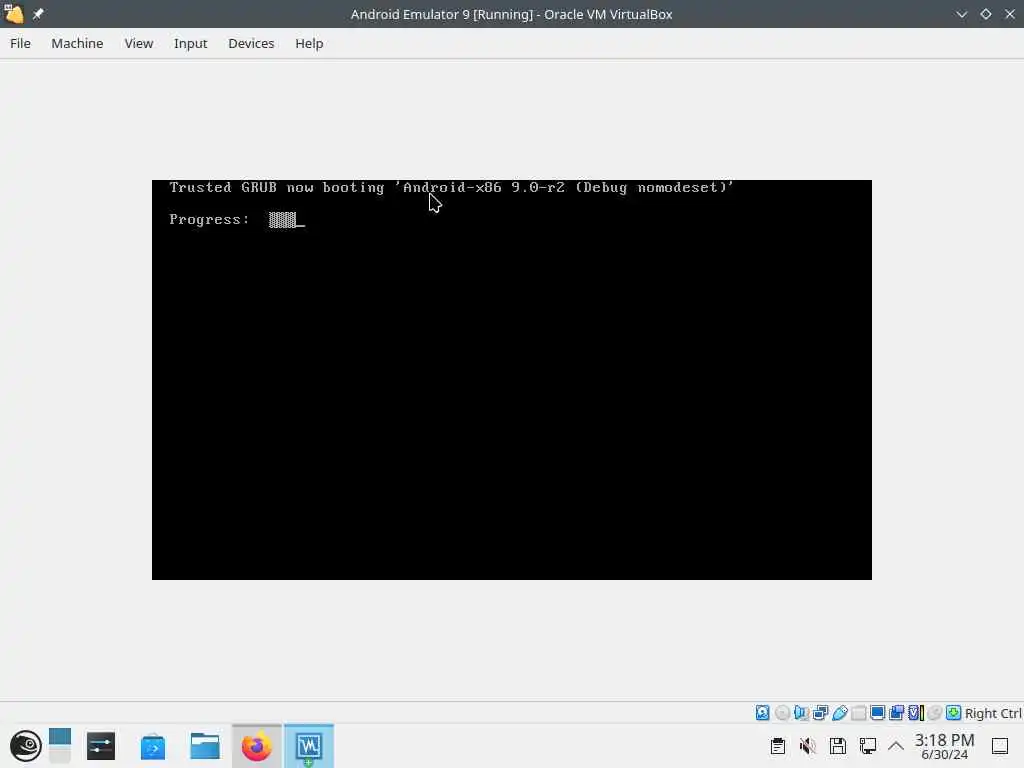Screen dimensions: 1024x768
Task: Open the clipboard tray icon
Action: click(x=778, y=746)
